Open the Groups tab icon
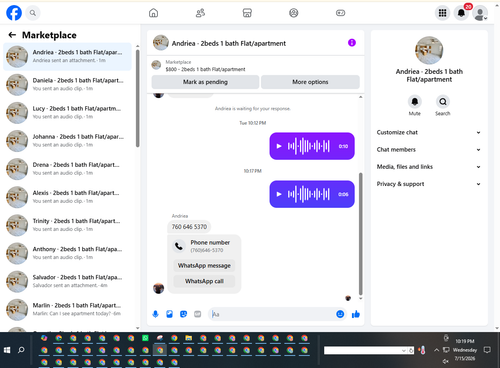Screen dimensions: 500x368 (x=294, y=13)
